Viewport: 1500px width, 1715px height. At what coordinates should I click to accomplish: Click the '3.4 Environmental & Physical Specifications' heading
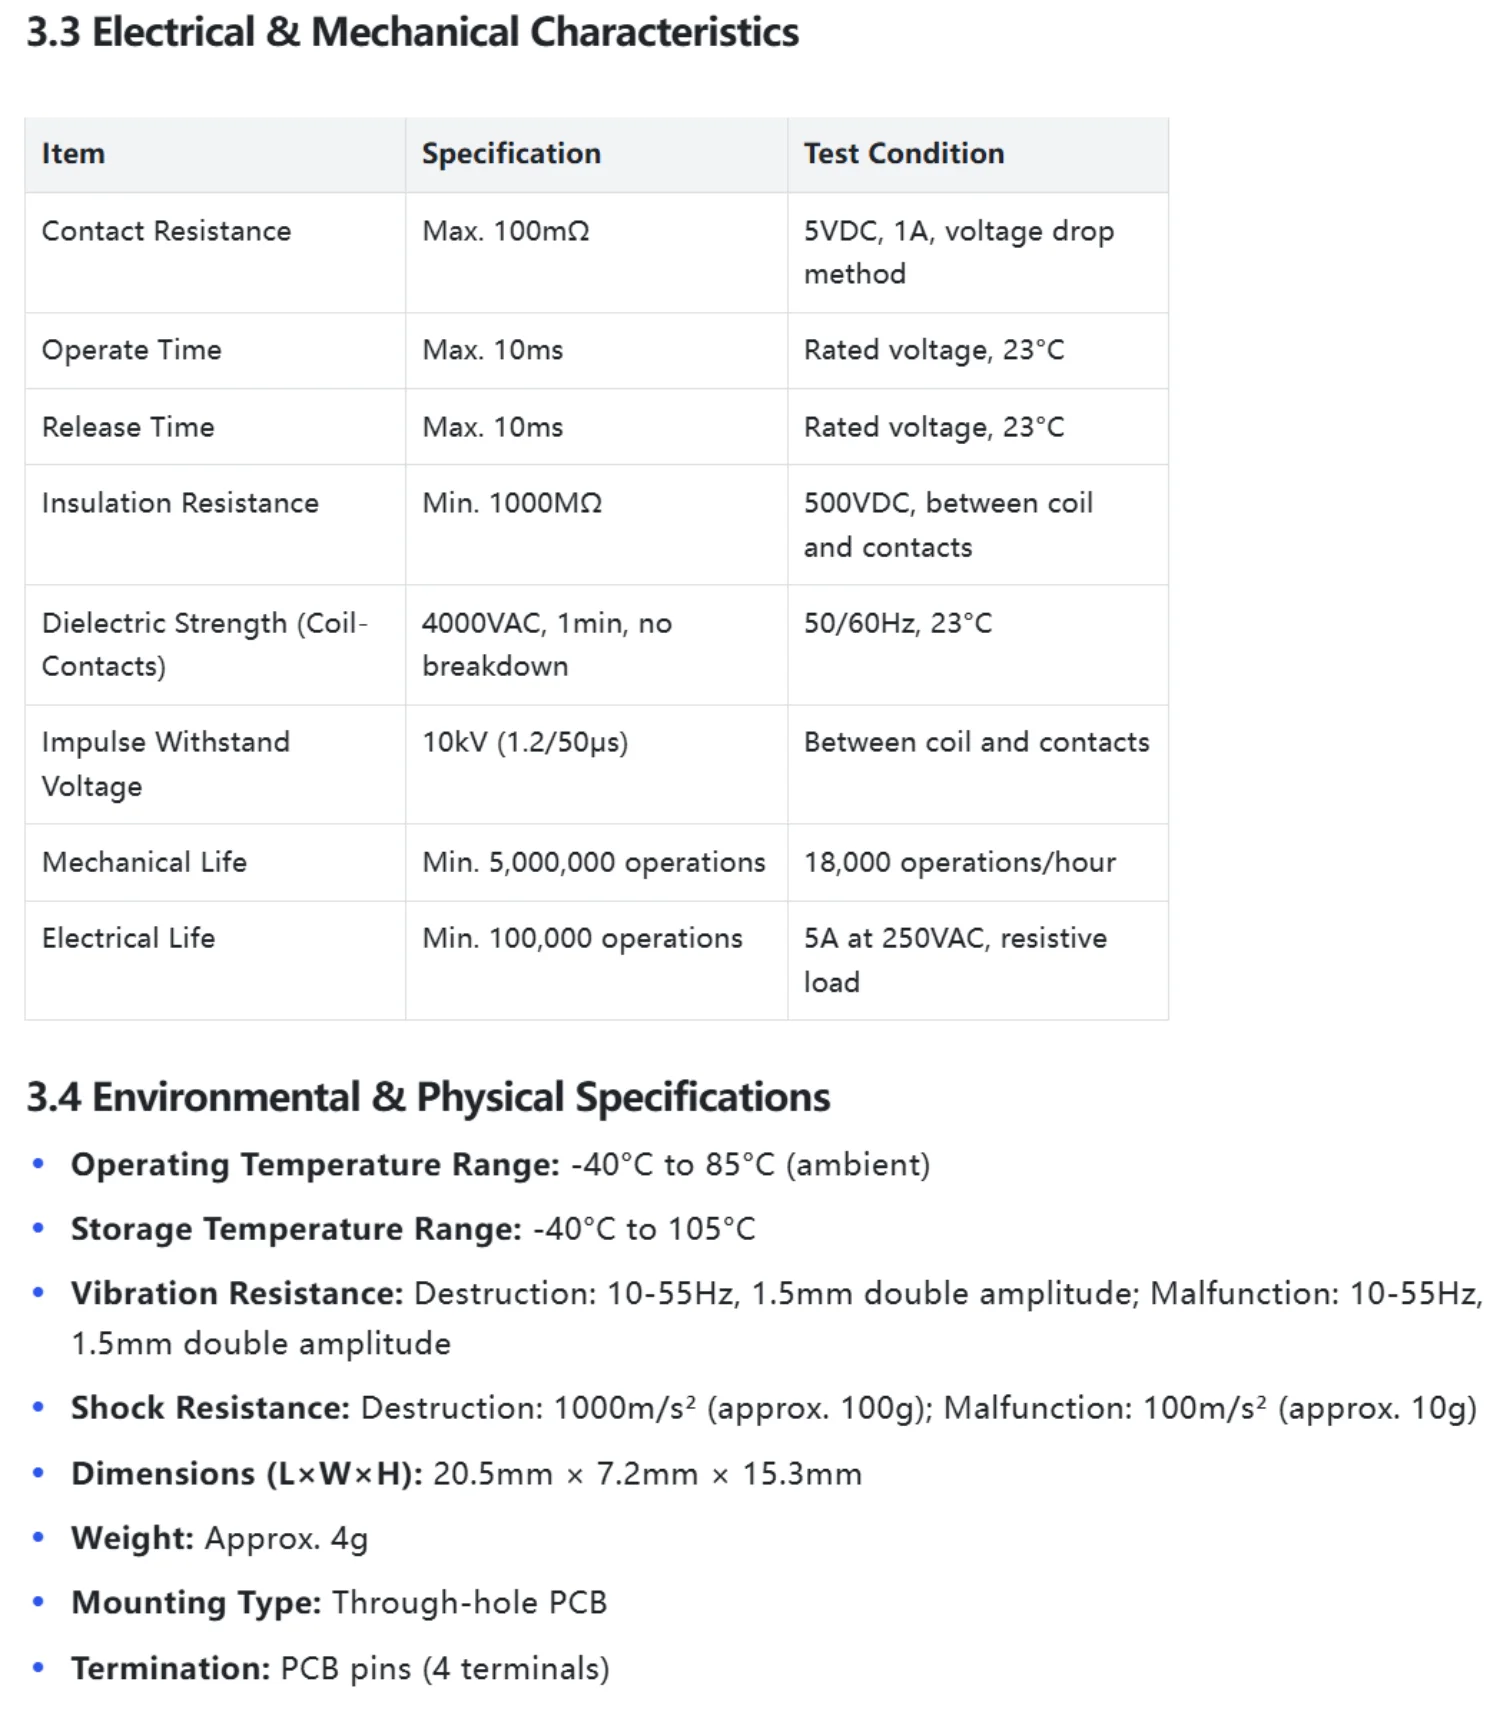[x=428, y=1097]
